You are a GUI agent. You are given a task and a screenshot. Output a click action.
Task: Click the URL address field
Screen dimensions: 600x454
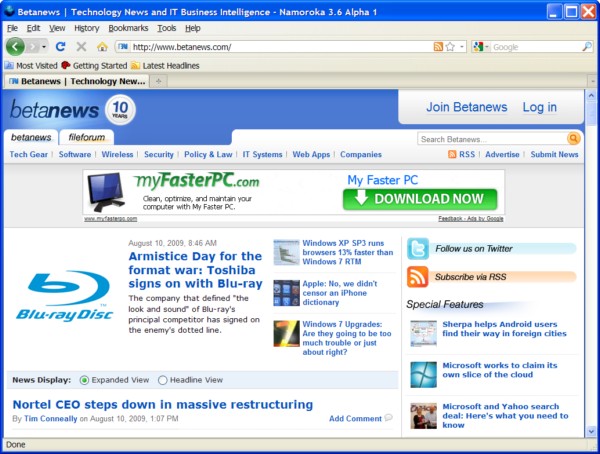(x=281, y=47)
